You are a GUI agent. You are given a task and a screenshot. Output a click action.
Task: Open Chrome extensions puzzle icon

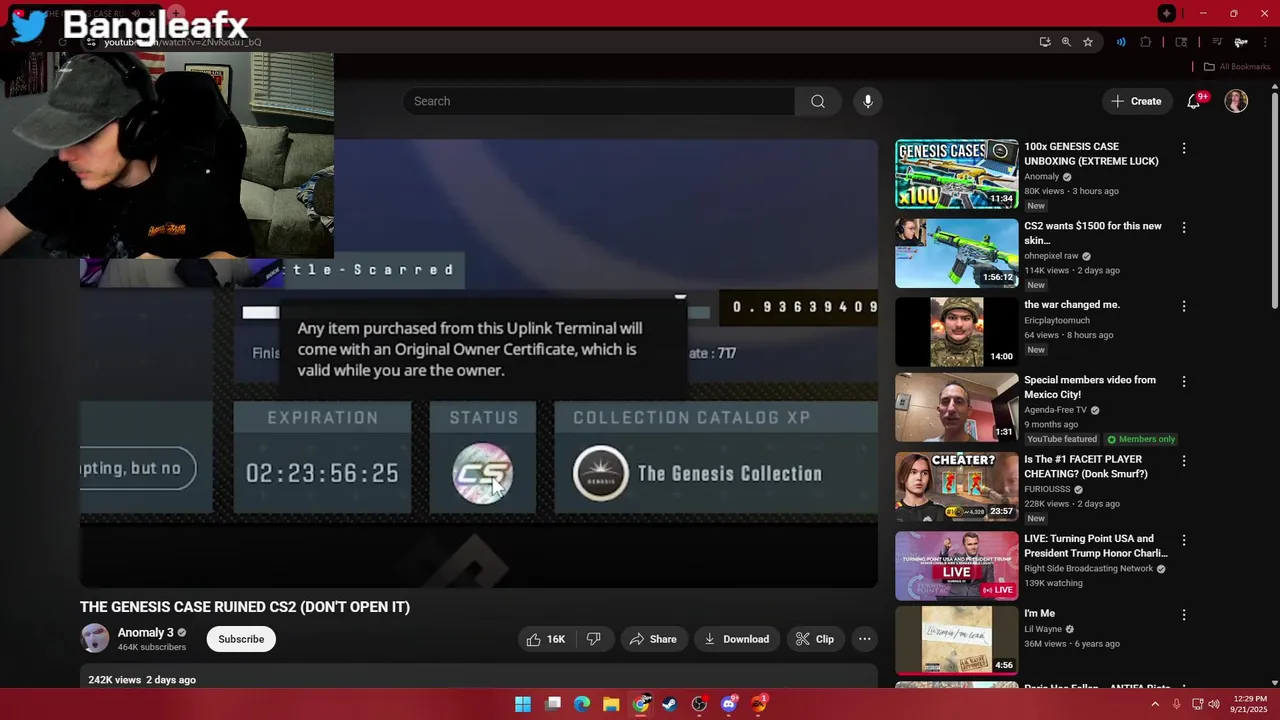1146,42
